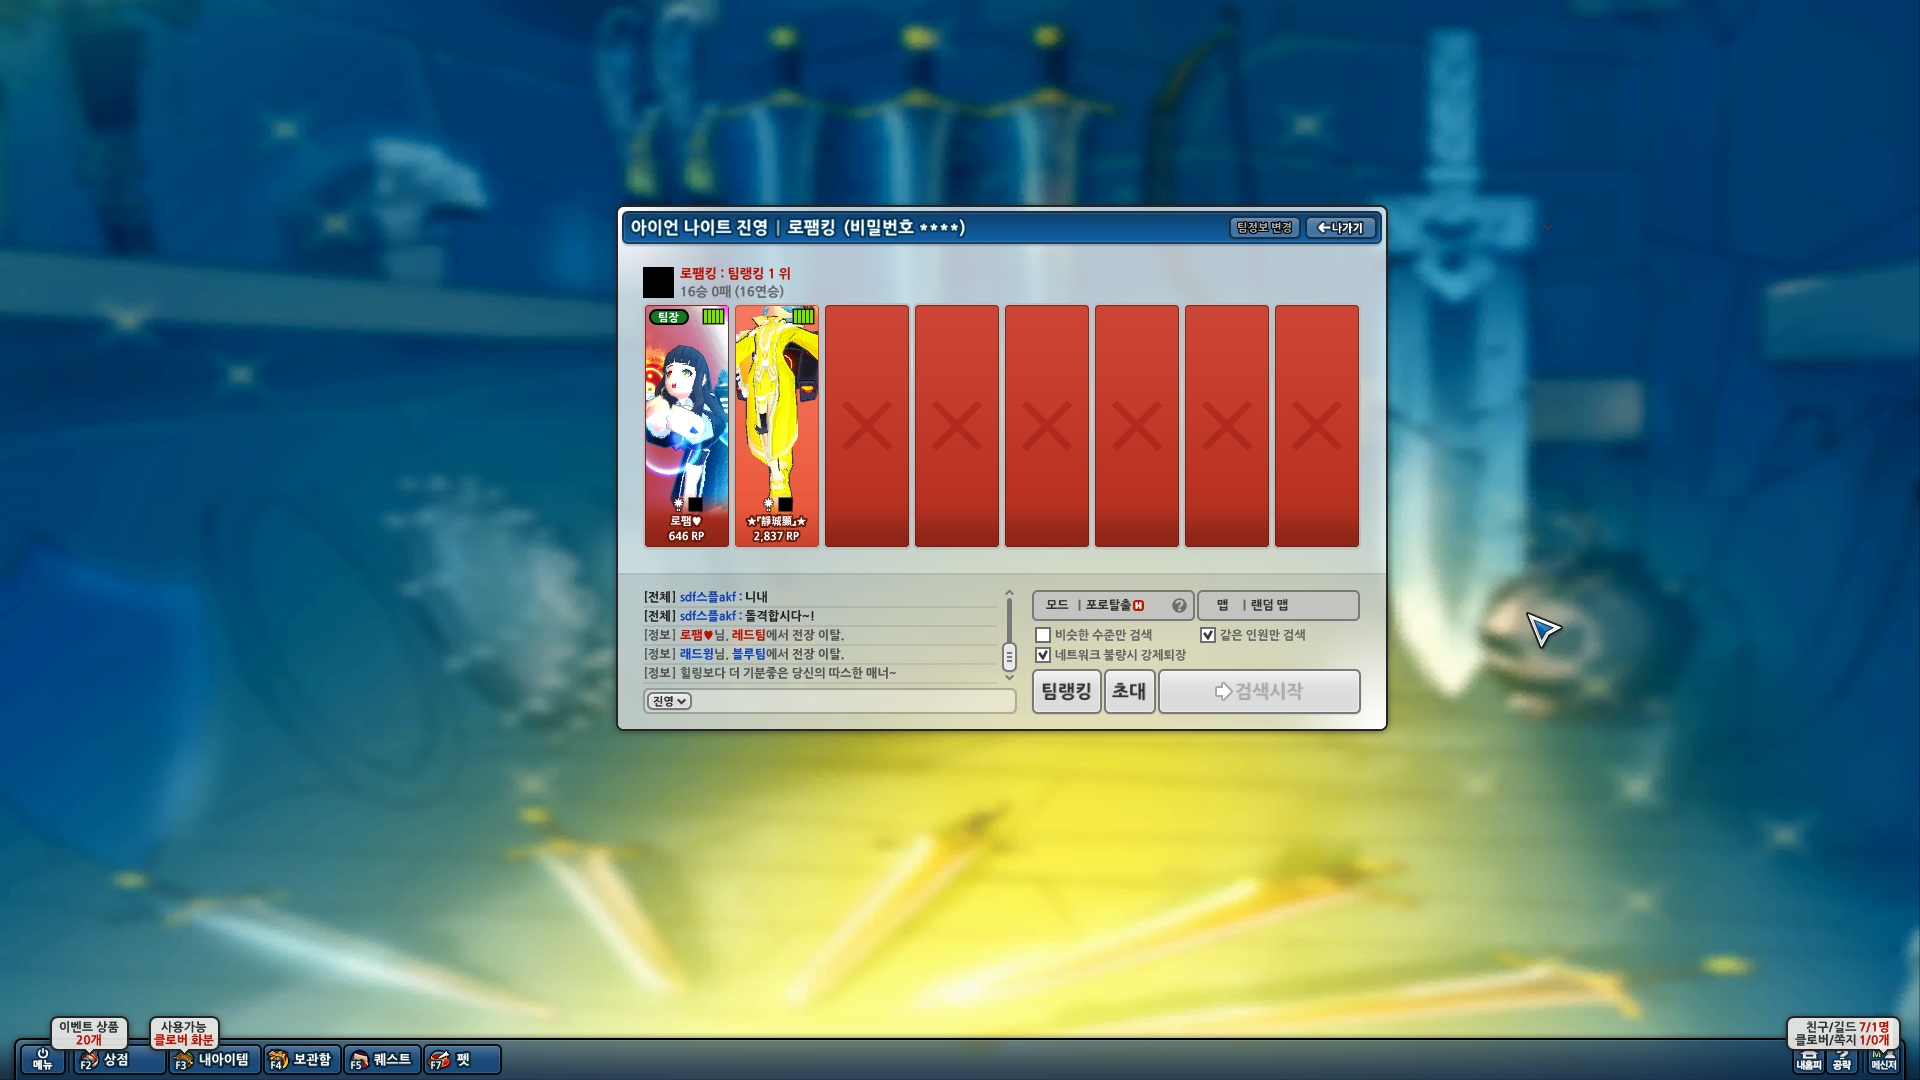Open the 상점 shop (F2)
1920x1080 pixels.
[118, 1059]
